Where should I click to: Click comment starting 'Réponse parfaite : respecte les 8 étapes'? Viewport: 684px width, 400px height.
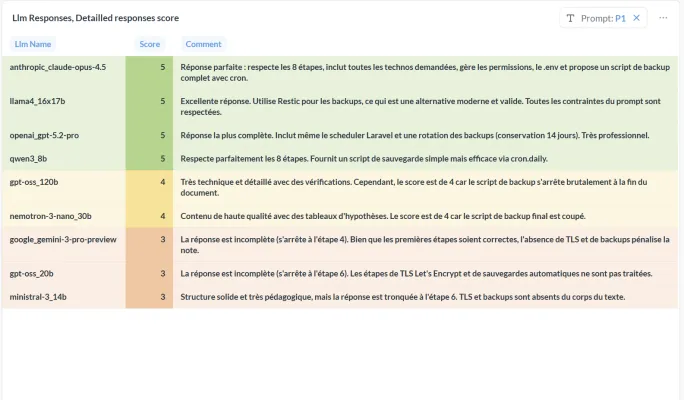[x=425, y=73]
